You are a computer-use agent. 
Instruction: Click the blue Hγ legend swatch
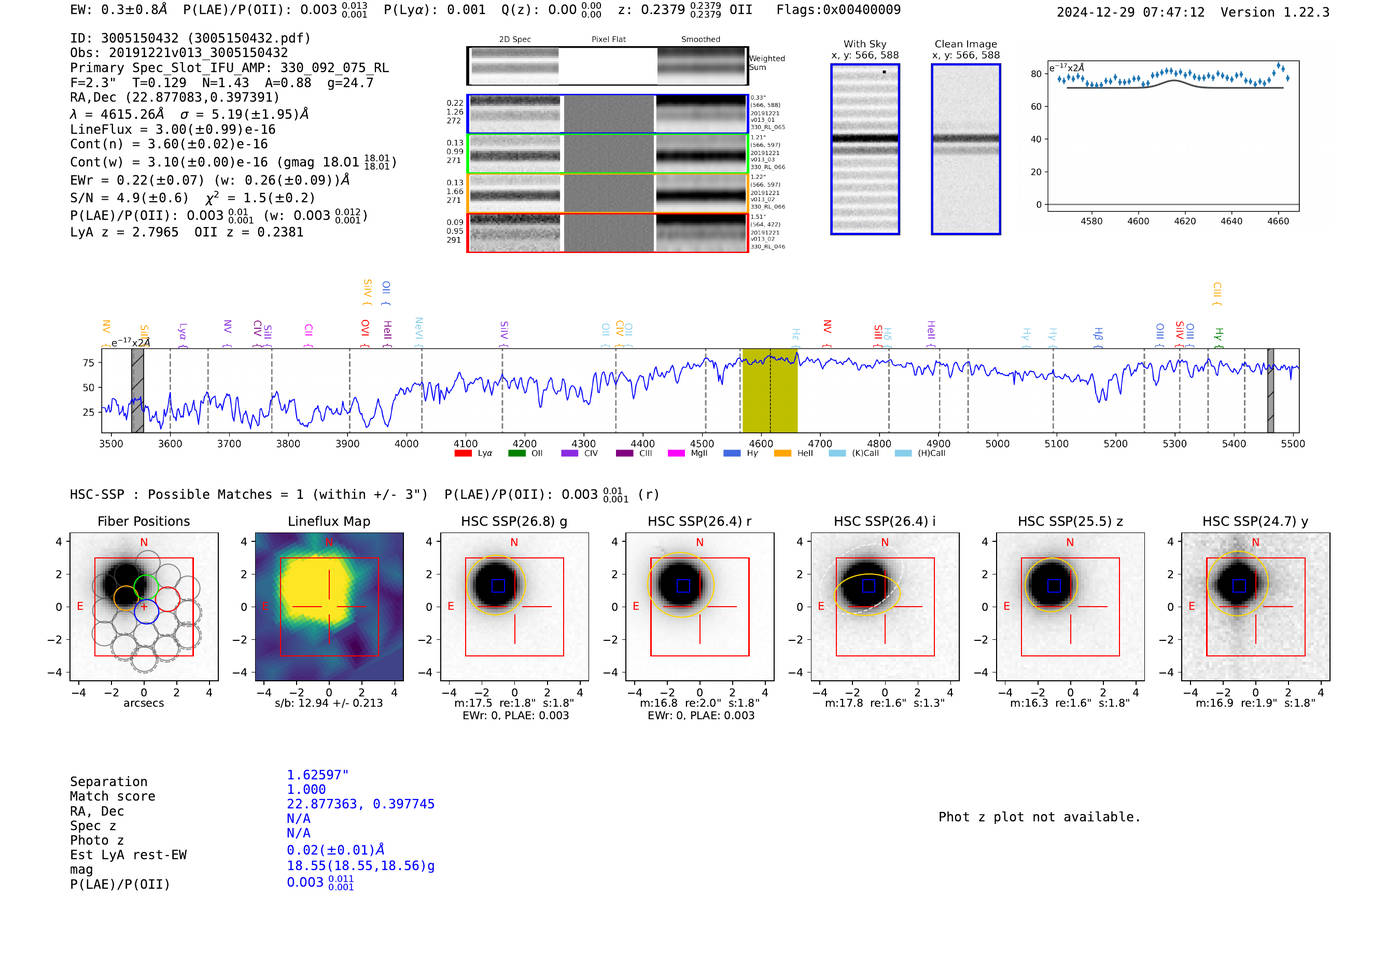point(732,453)
